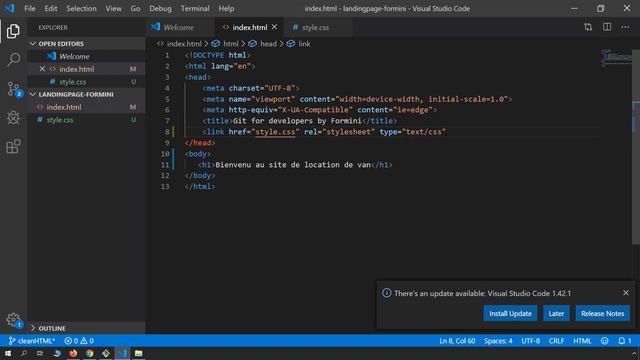The image size is (640, 360).
Task: Open the Edit menu
Action: pos(51,8)
